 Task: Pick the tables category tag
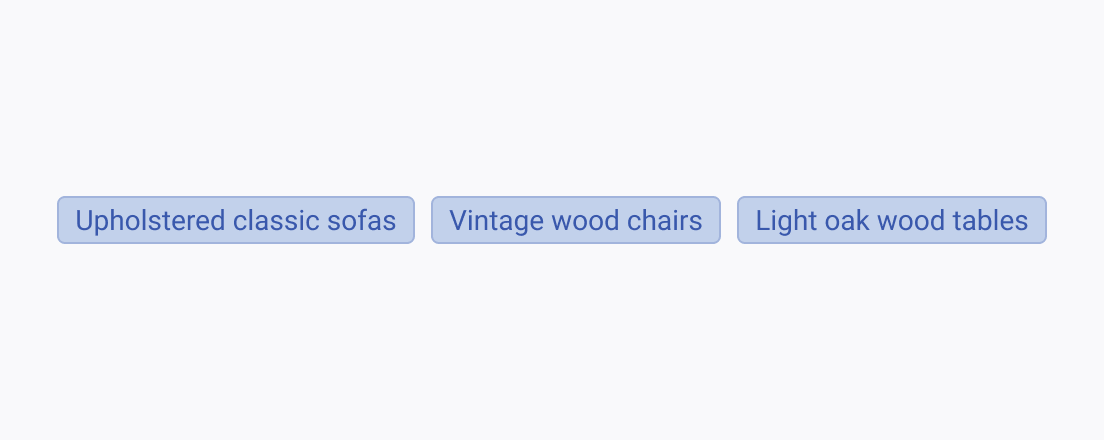click(x=892, y=220)
